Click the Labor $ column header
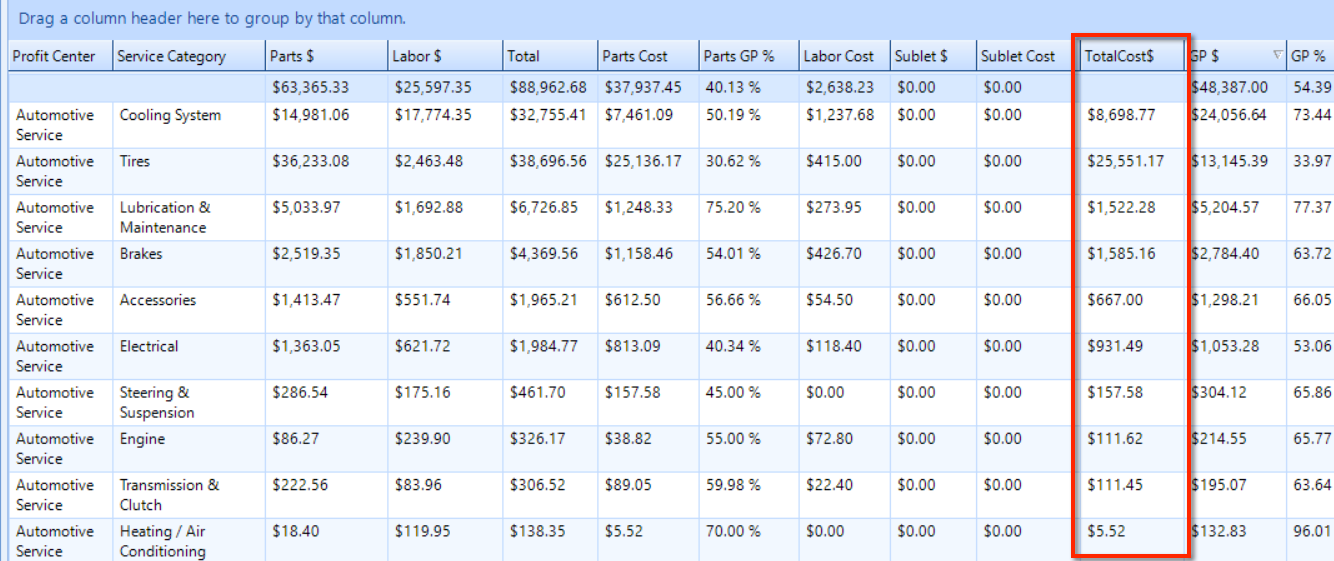Screen dimensions: 1334x561 444,56
